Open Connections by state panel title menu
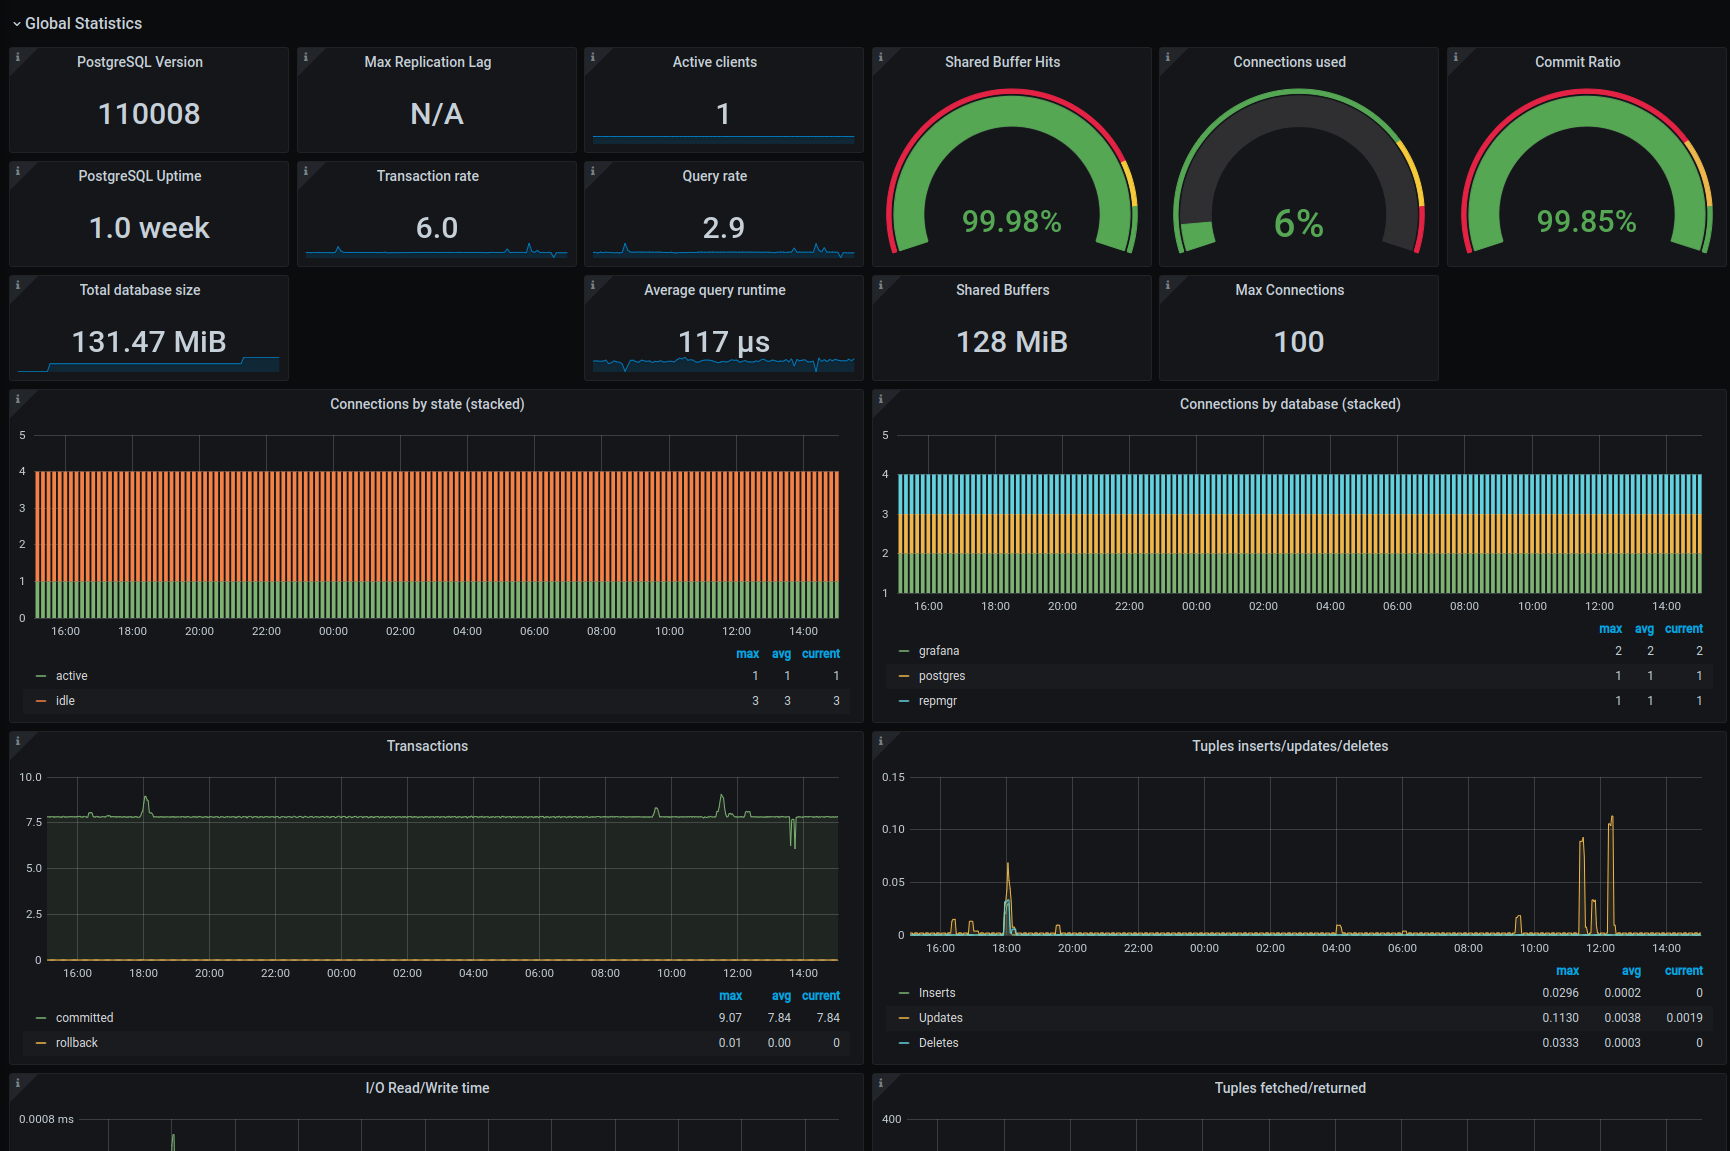Image resolution: width=1730 pixels, height=1151 pixels. click(427, 404)
